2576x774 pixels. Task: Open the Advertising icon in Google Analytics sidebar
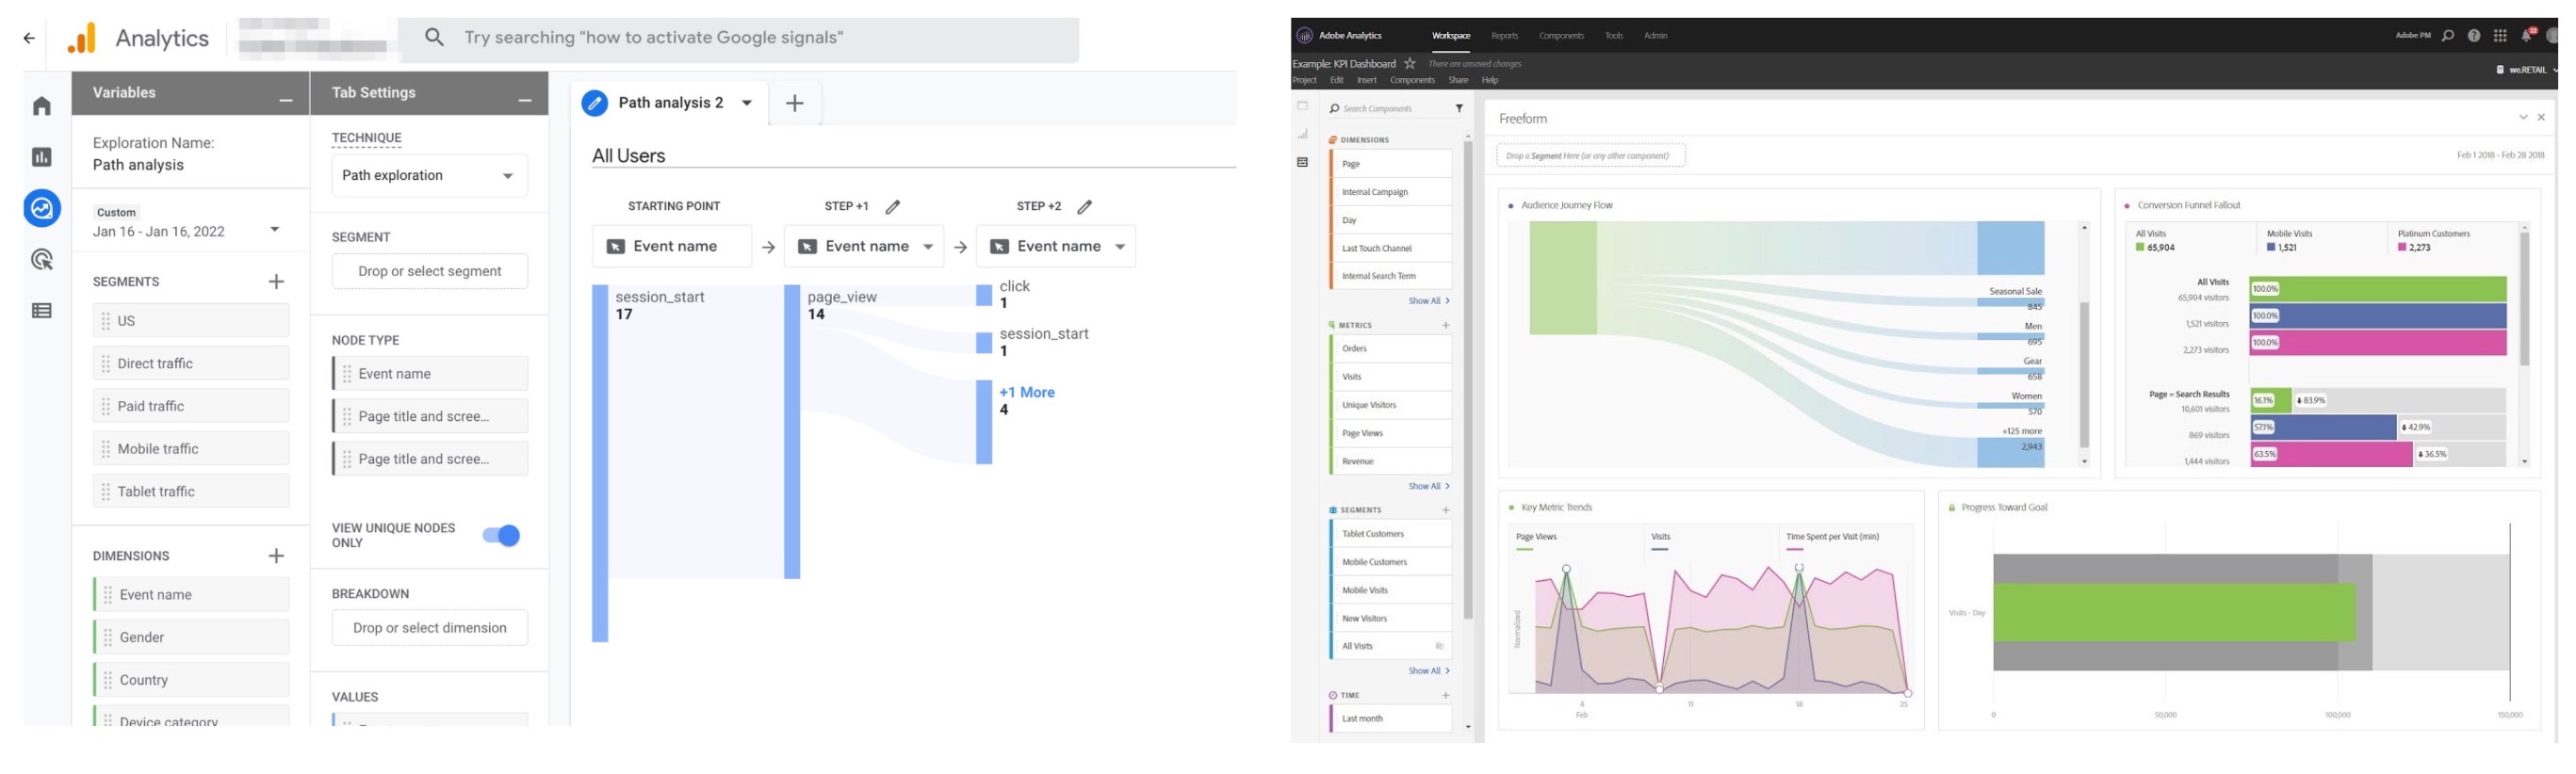pos(42,260)
